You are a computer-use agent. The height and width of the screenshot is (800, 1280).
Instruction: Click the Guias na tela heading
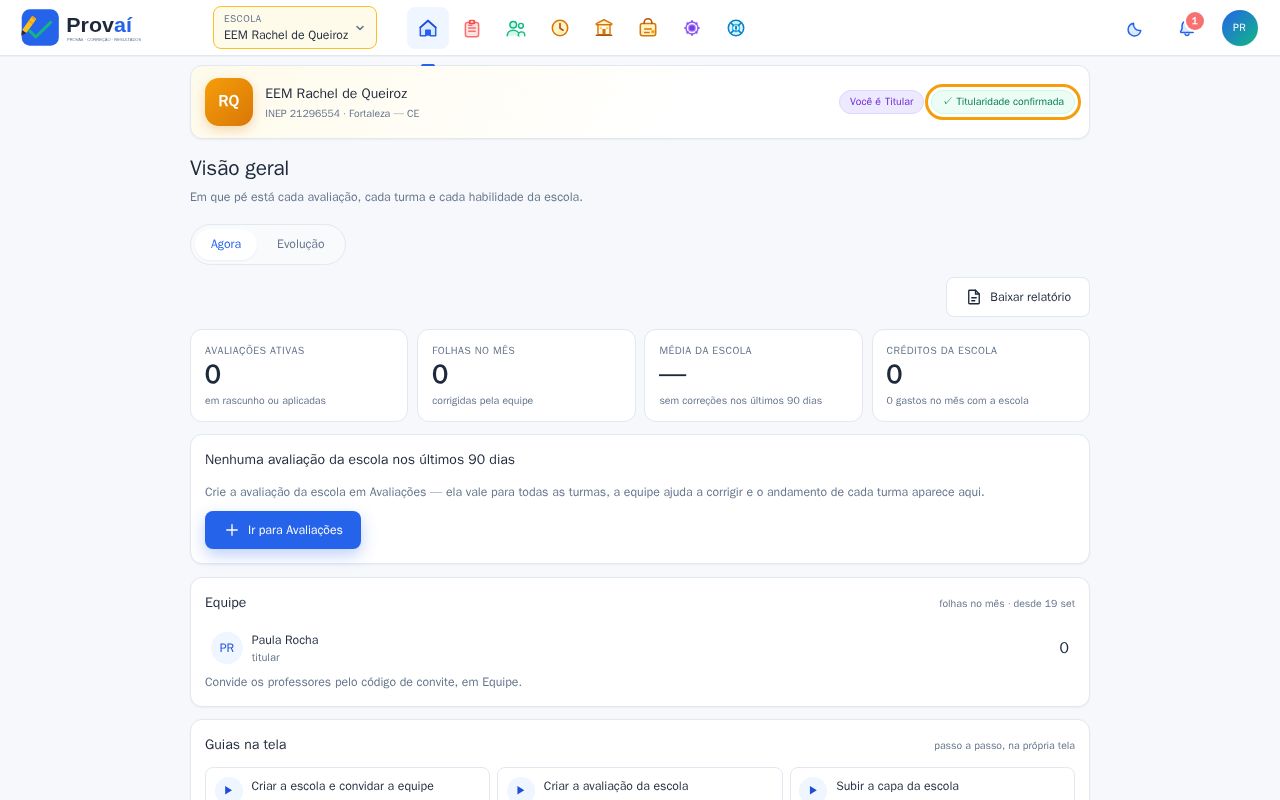[x=245, y=745]
